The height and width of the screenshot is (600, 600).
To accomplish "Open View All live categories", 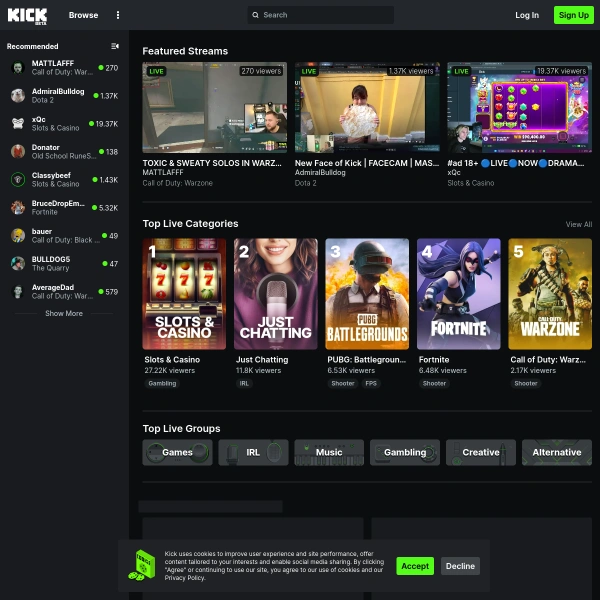I will coord(579,224).
